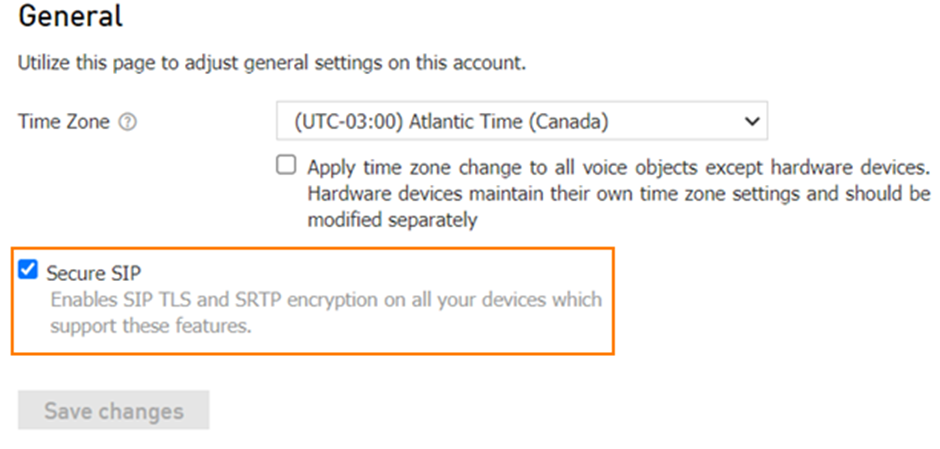The height and width of the screenshot is (449, 940).
Task: Click the 'Hardware devices maintain their own' sentence
Action: coord(619,194)
